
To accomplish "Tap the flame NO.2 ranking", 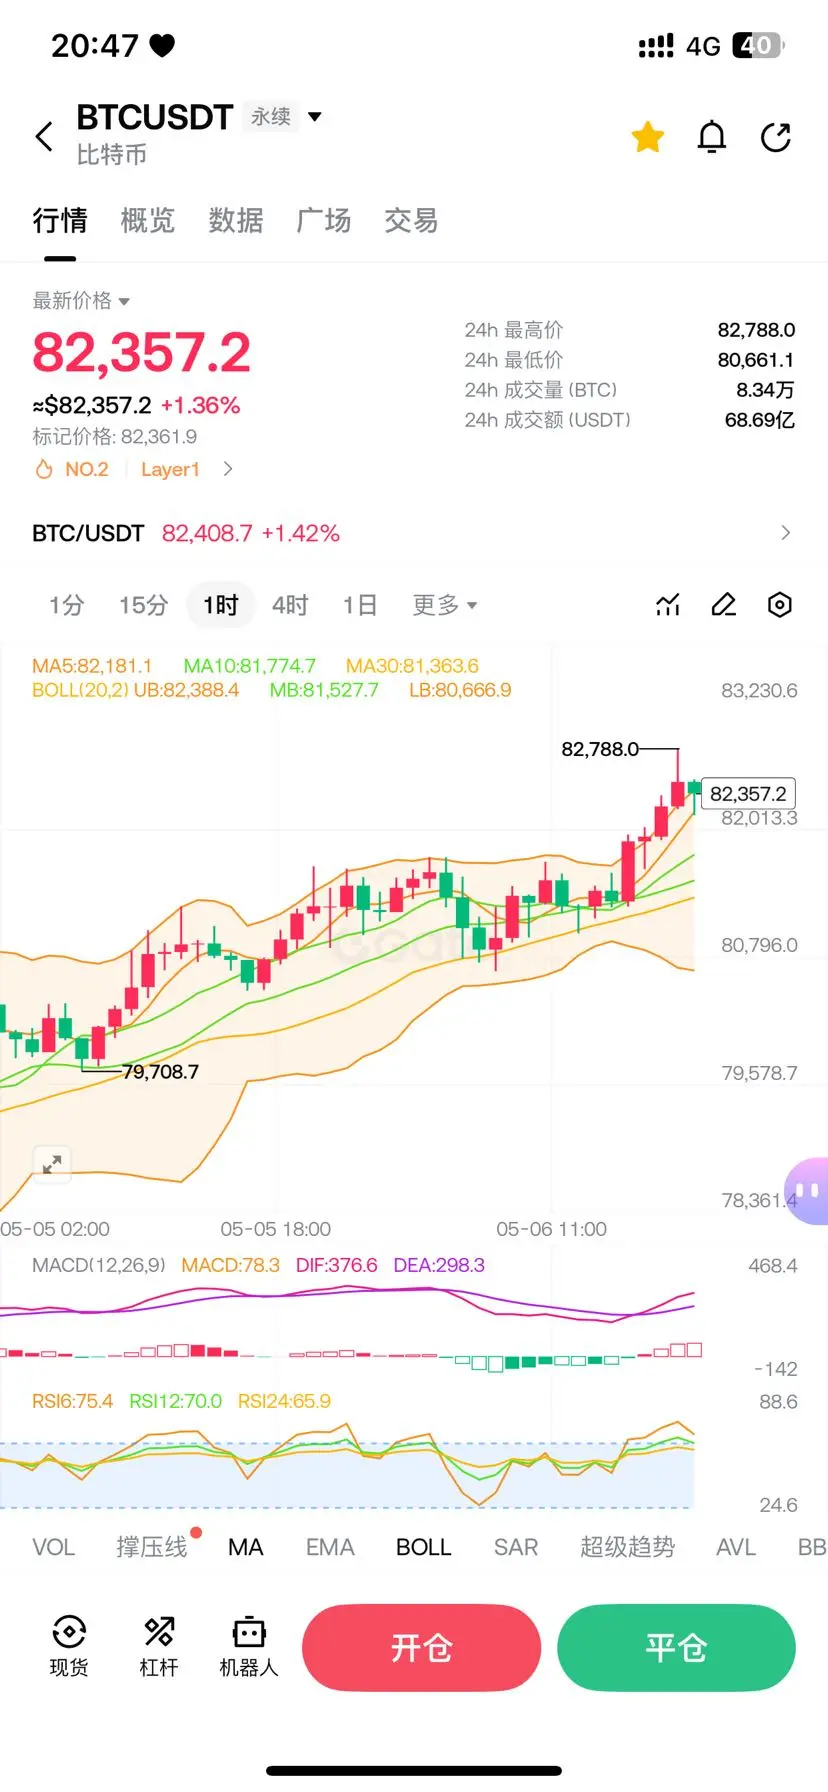I will click(x=72, y=469).
